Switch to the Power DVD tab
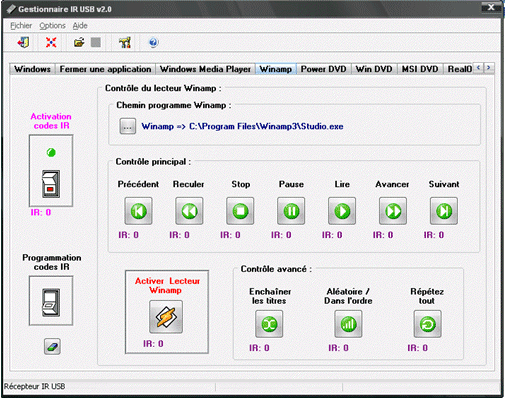 coord(324,69)
